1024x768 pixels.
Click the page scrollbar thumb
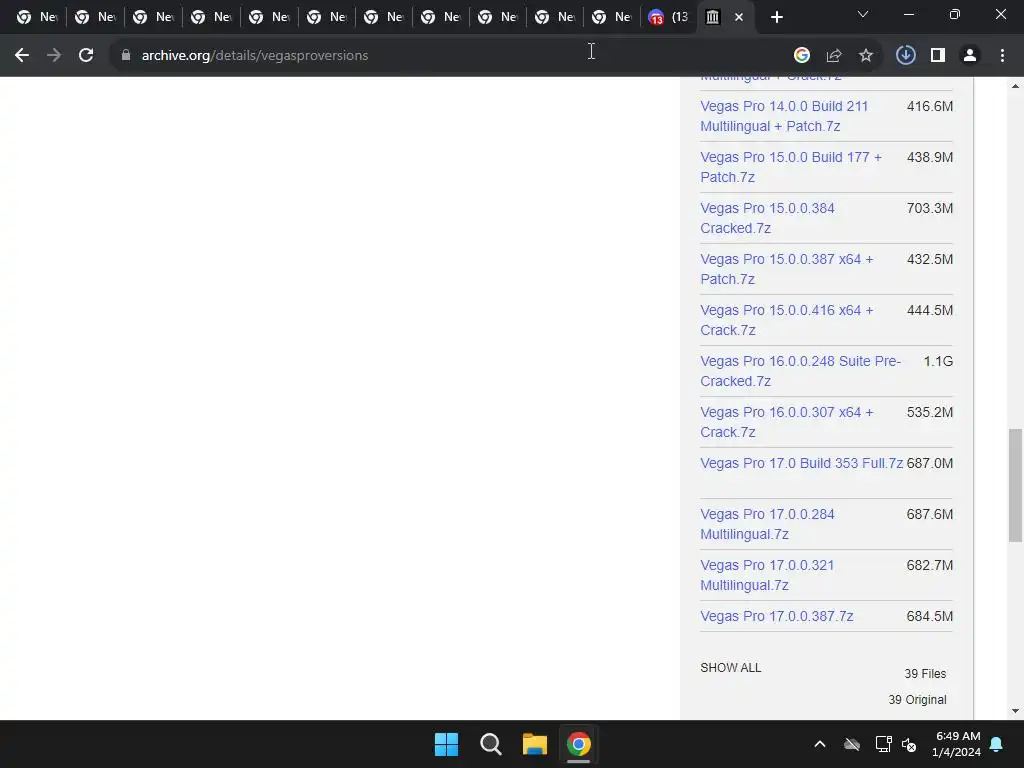tap(1015, 485)
